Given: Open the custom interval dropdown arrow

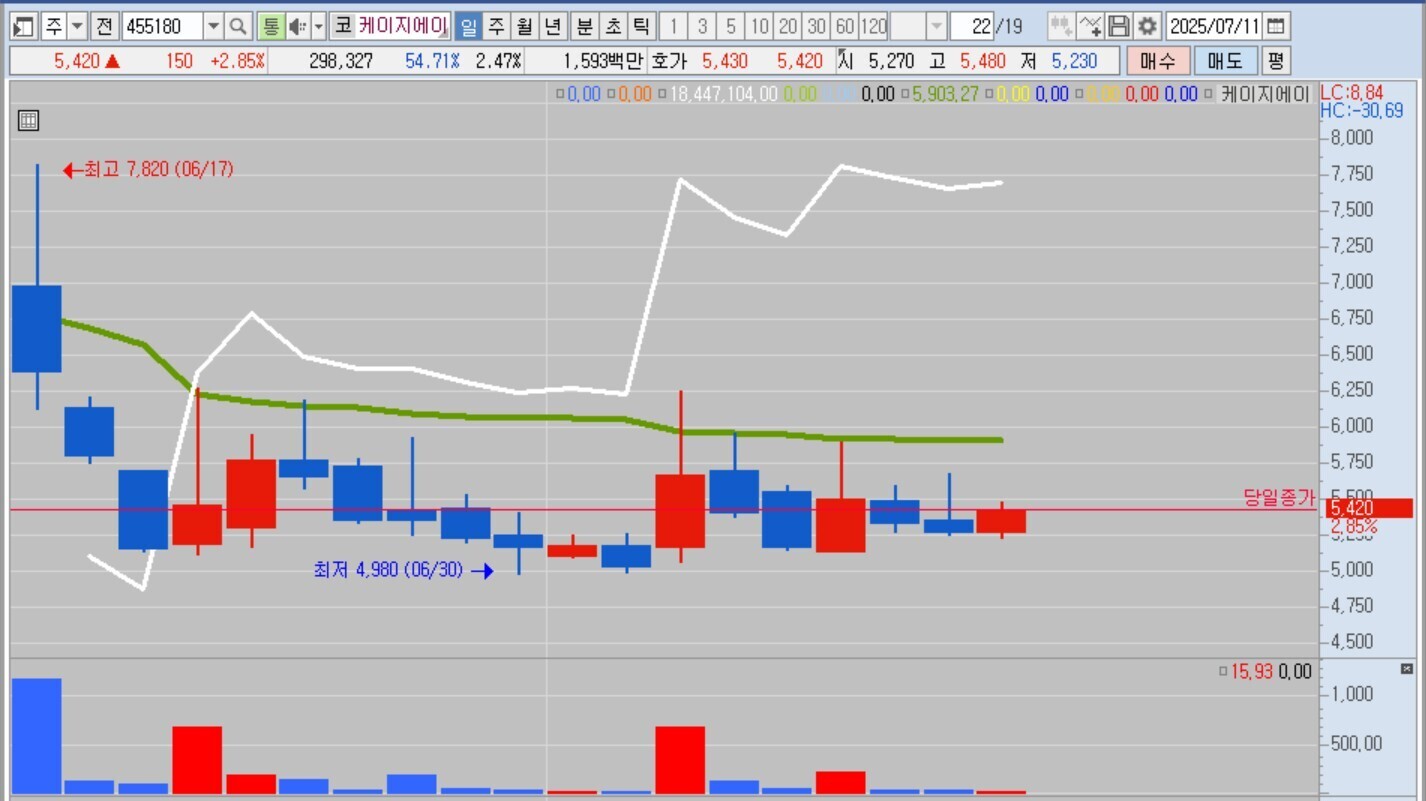Looking at the screenshot, I should click(x=936, y=26).
